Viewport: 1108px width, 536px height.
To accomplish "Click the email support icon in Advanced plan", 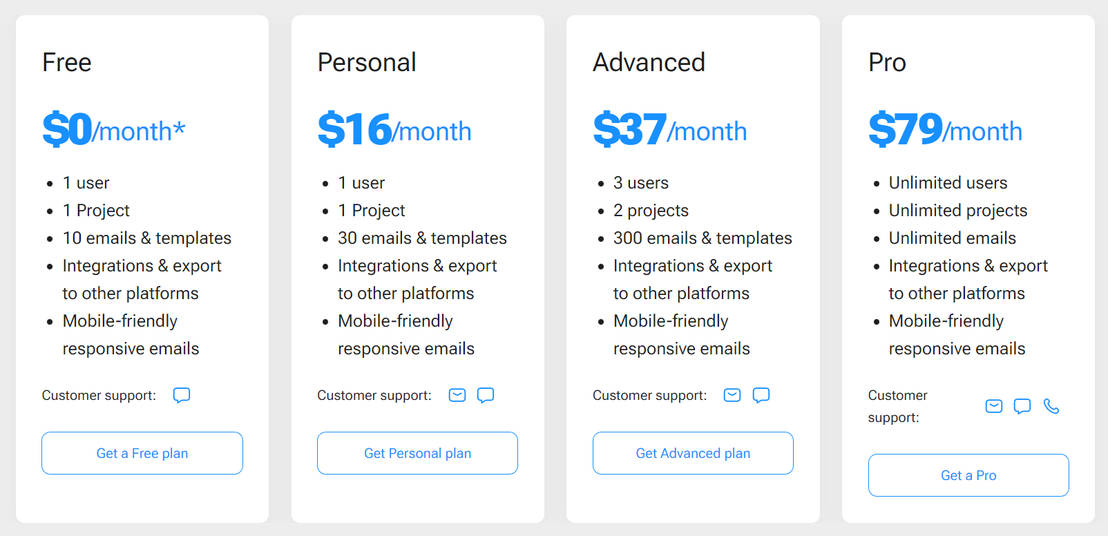I will [732, 395].
